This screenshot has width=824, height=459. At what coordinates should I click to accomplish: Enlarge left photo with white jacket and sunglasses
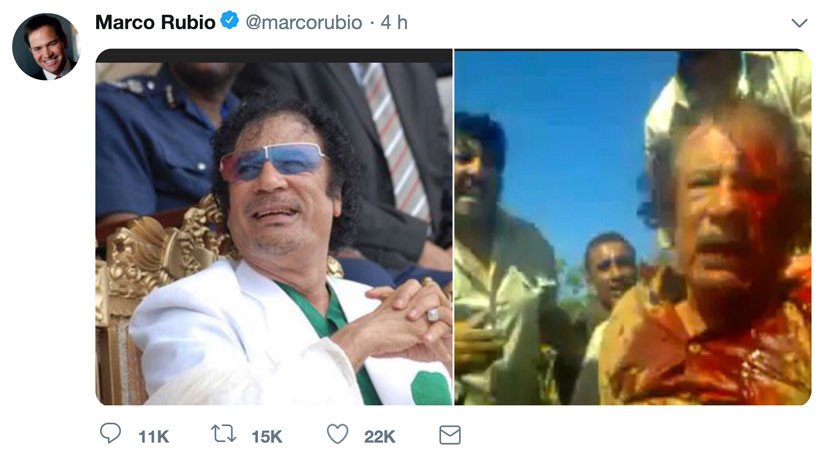tap(274, 227)
